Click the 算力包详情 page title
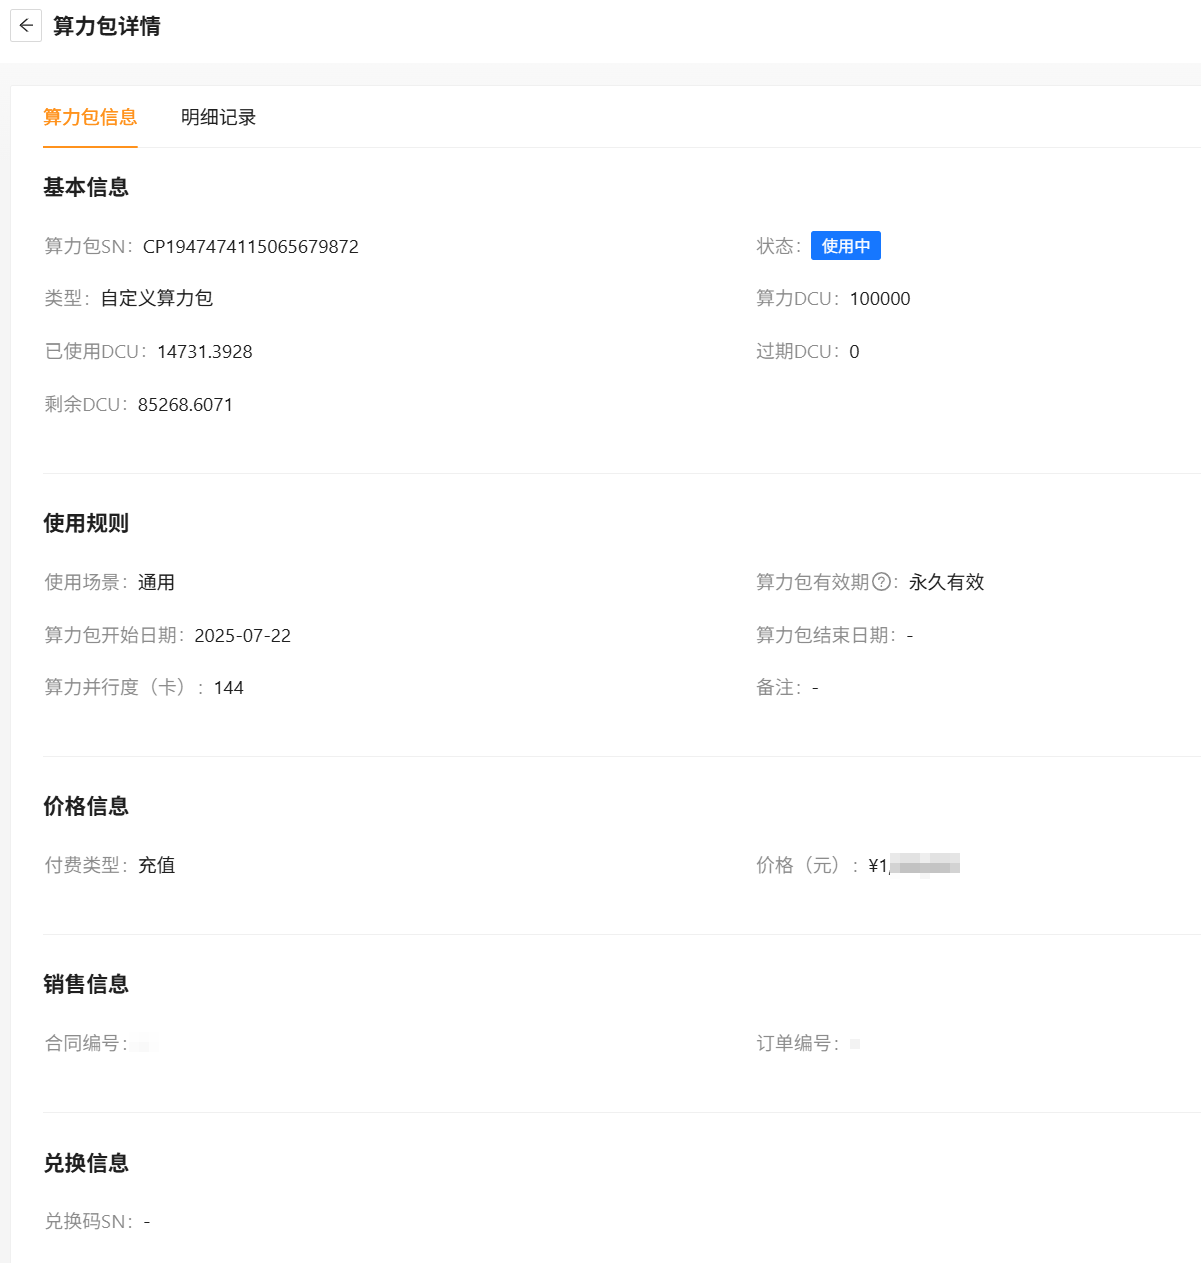The image size is (1201, 1263). (106, 26)
